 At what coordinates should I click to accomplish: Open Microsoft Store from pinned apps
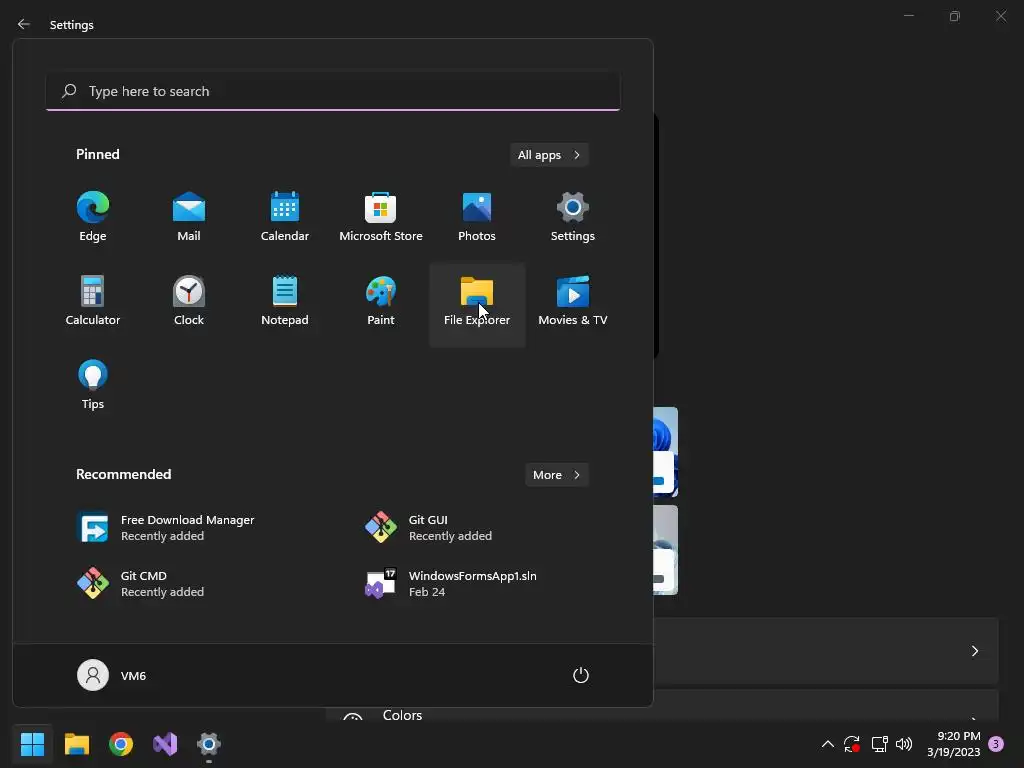pyautogui.click(x=381, y=217)
